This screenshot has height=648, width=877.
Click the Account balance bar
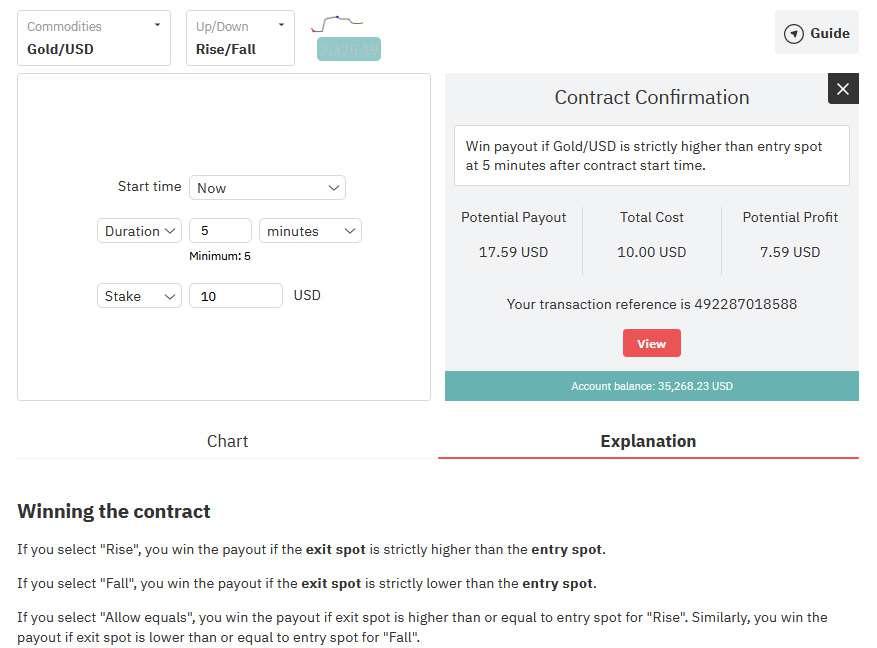[651, 386]
